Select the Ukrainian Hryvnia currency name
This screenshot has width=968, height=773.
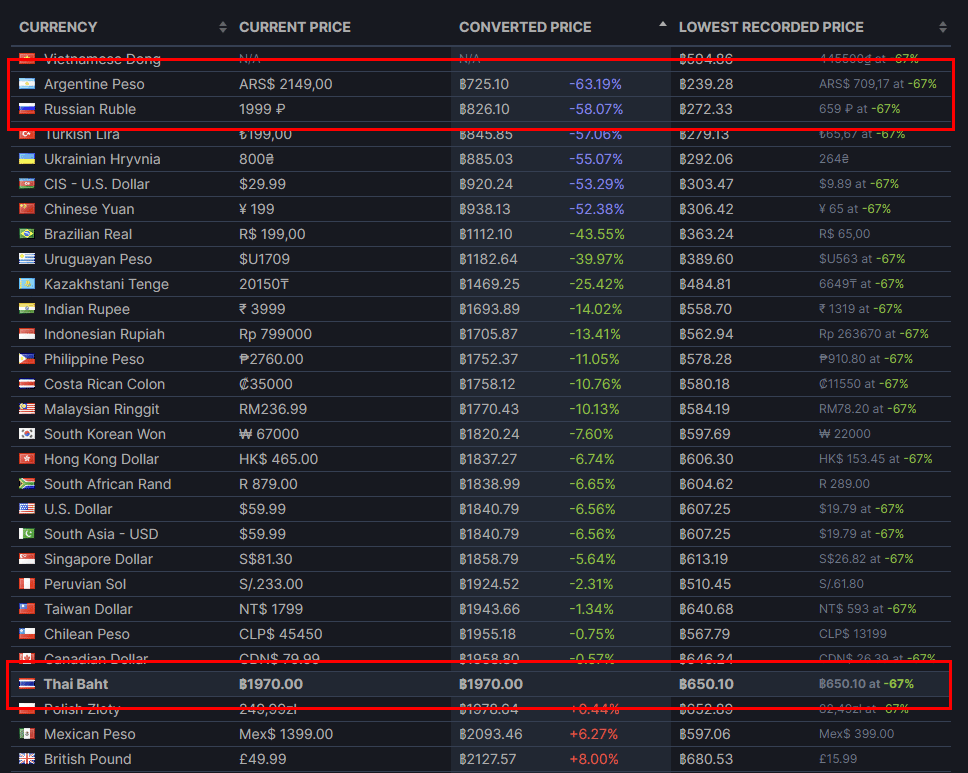(102, 159)
